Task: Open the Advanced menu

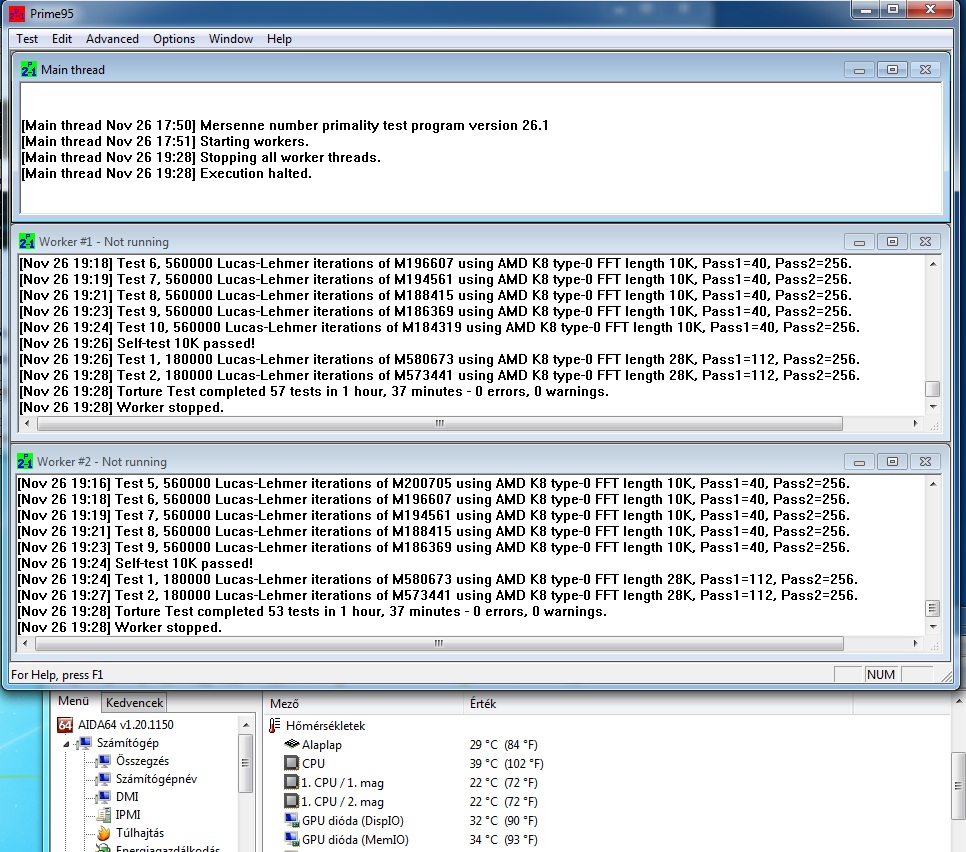Action: tap(112, 39)
